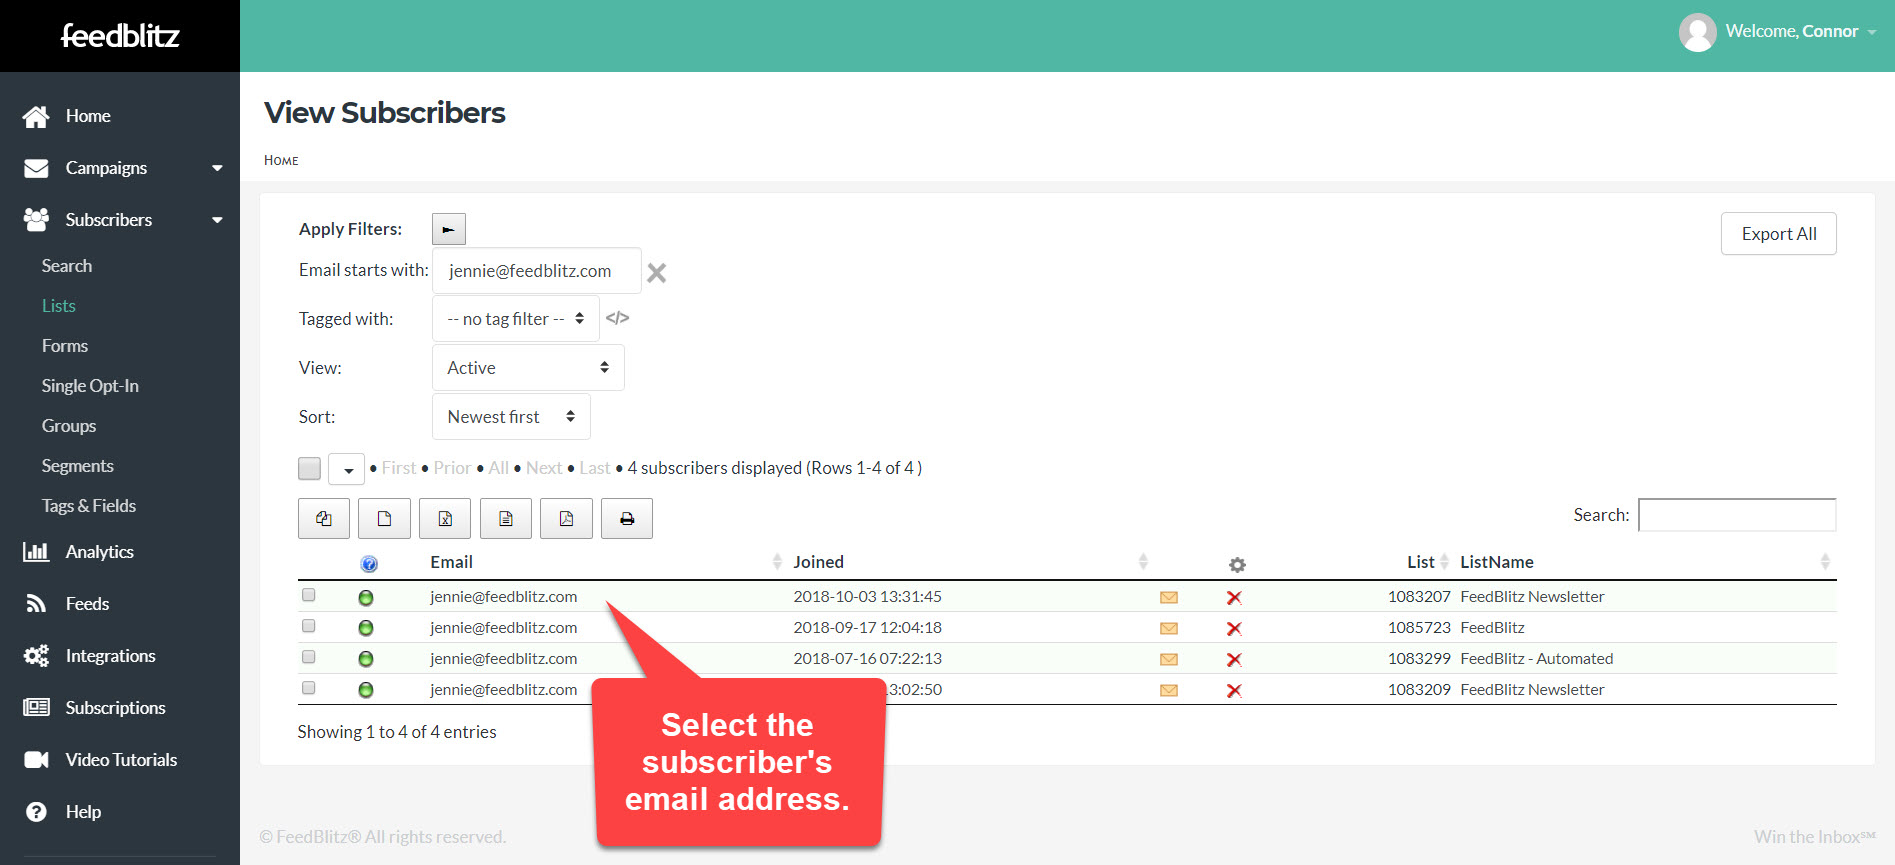
Task: Expand the Campaigns menu arrow
Action: tap(217, 168)
